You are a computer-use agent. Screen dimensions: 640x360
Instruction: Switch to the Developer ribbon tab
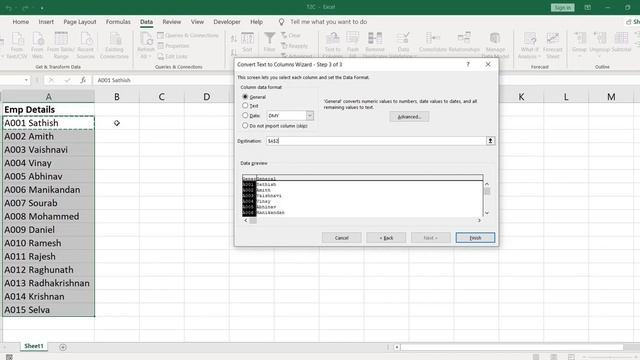pos(227,22)
